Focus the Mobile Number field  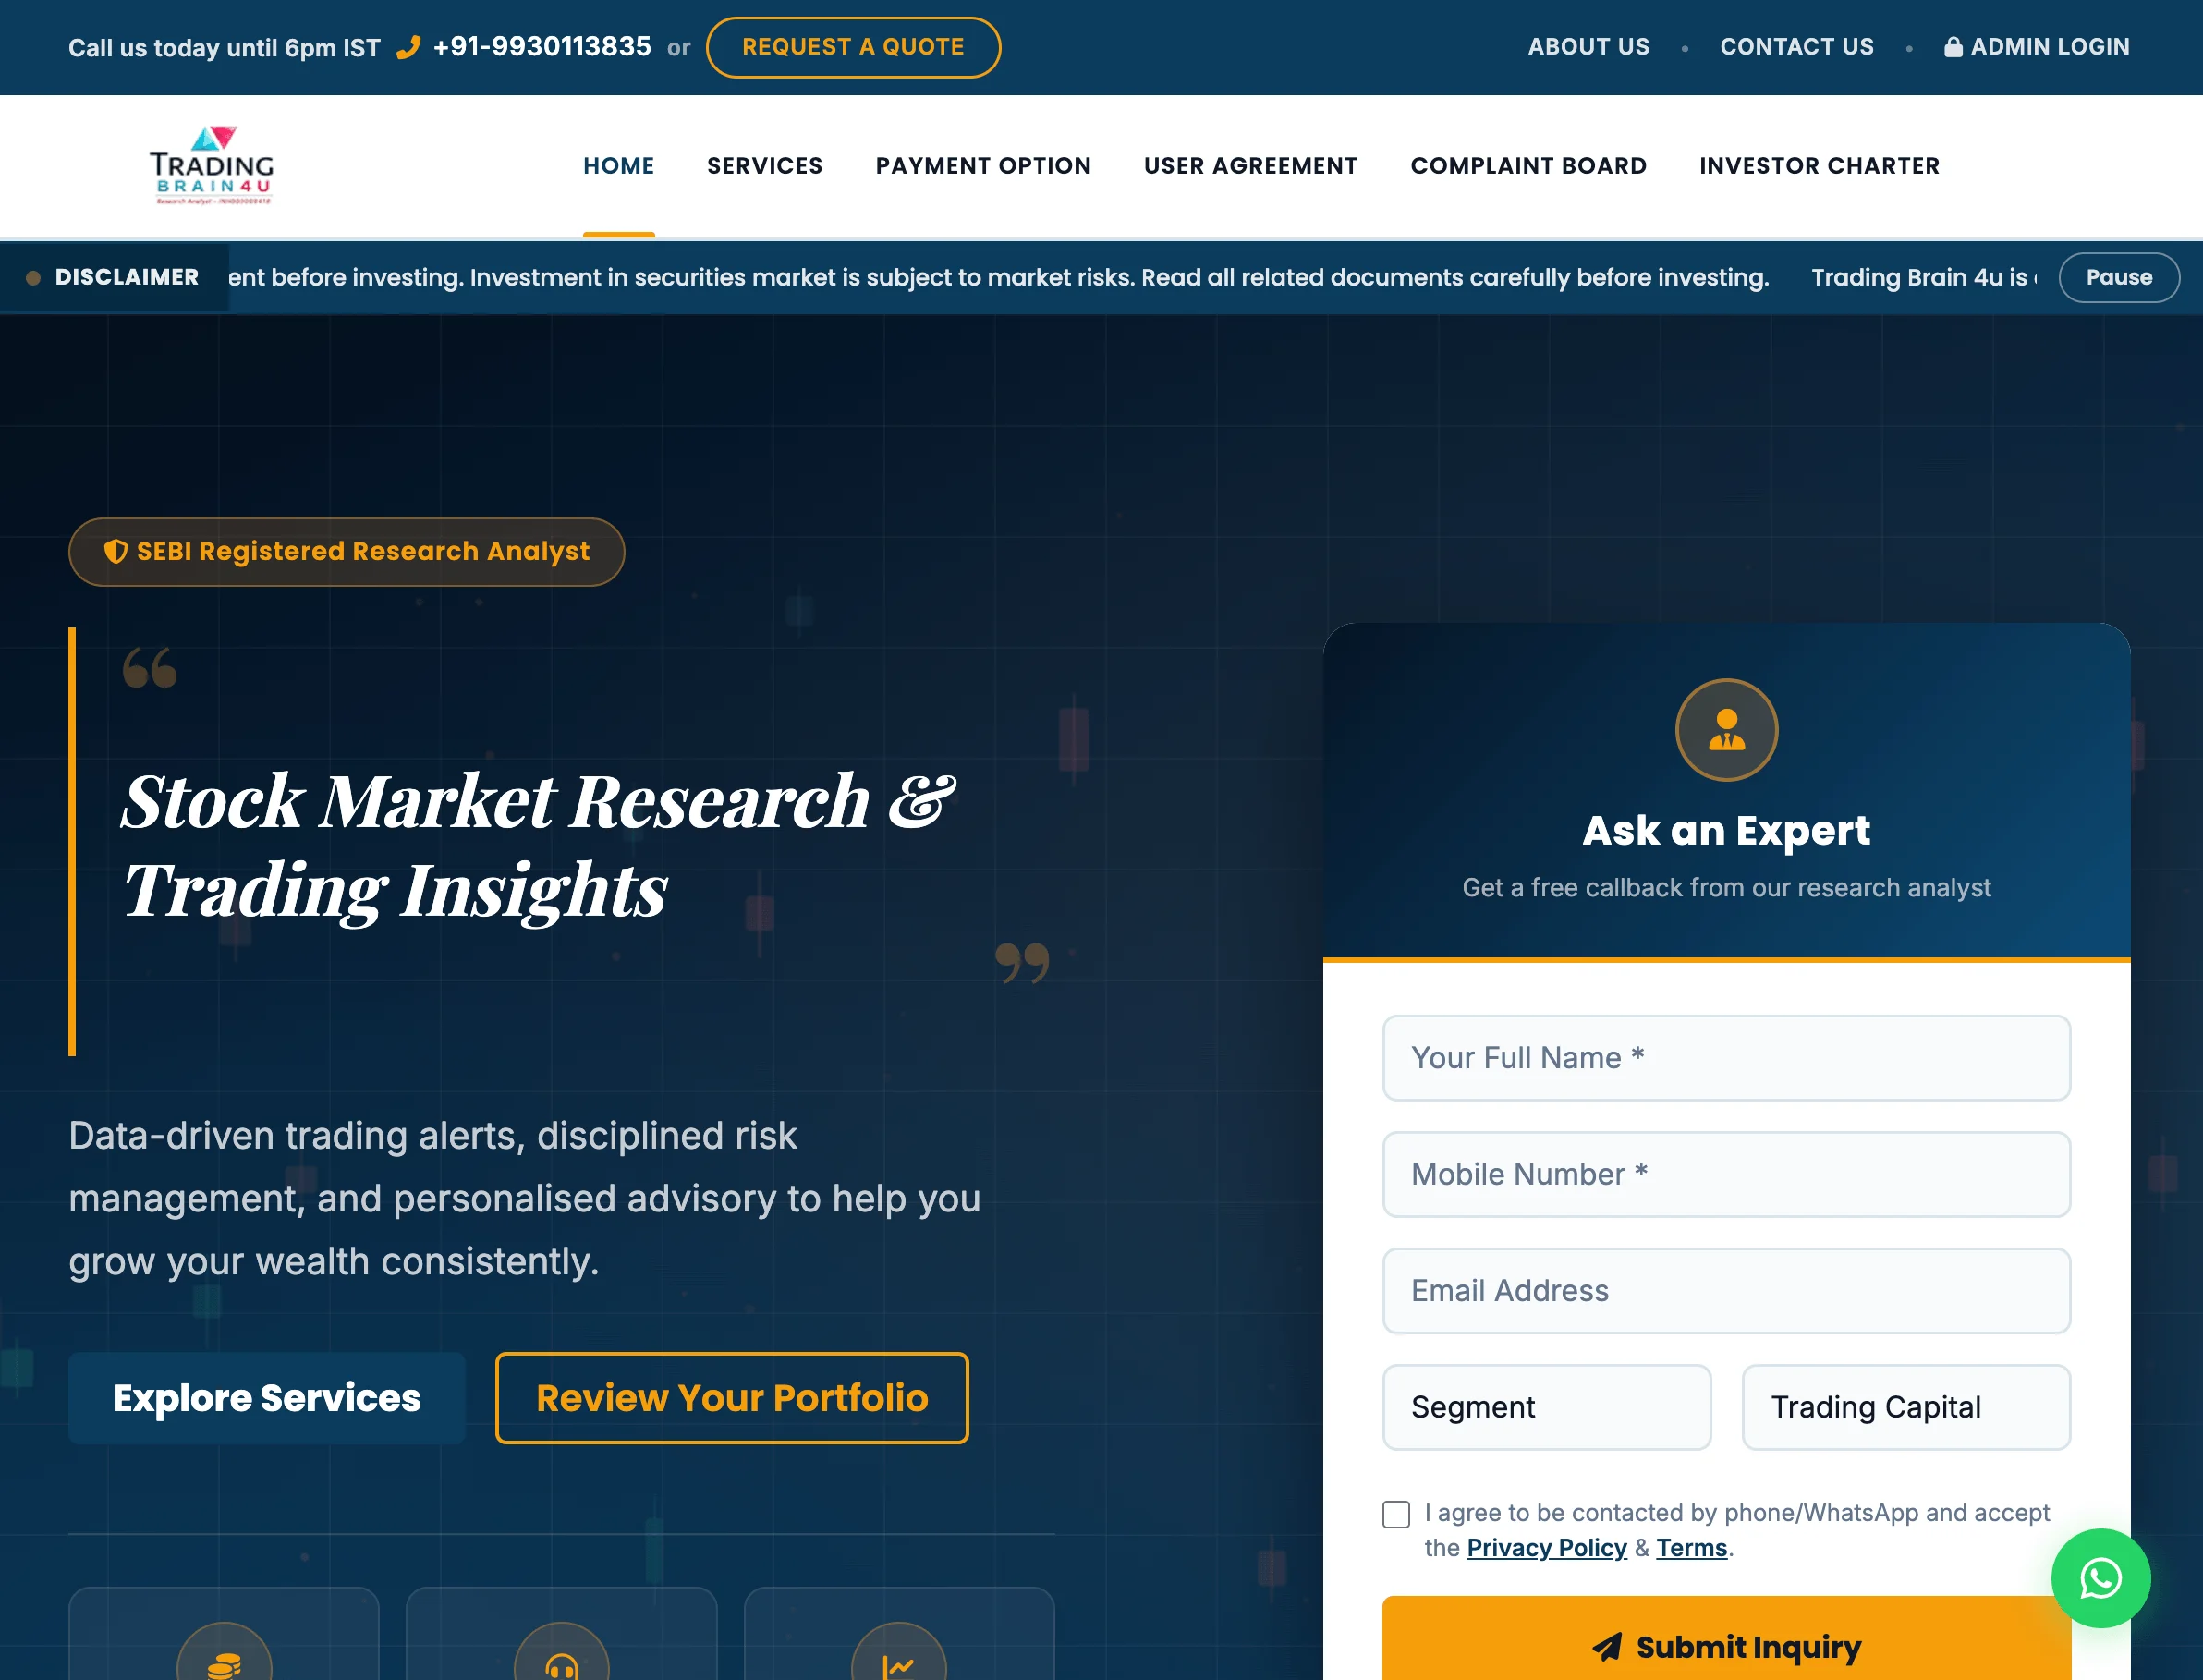[x=1726, y=1174]
